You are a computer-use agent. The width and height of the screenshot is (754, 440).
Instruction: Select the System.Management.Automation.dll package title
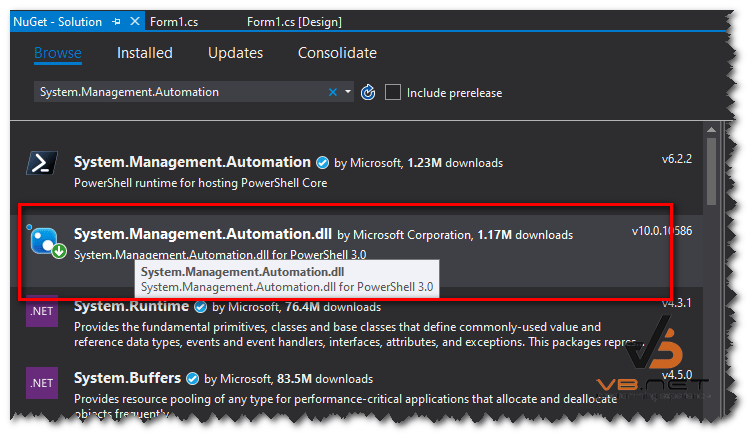[202, 234]
